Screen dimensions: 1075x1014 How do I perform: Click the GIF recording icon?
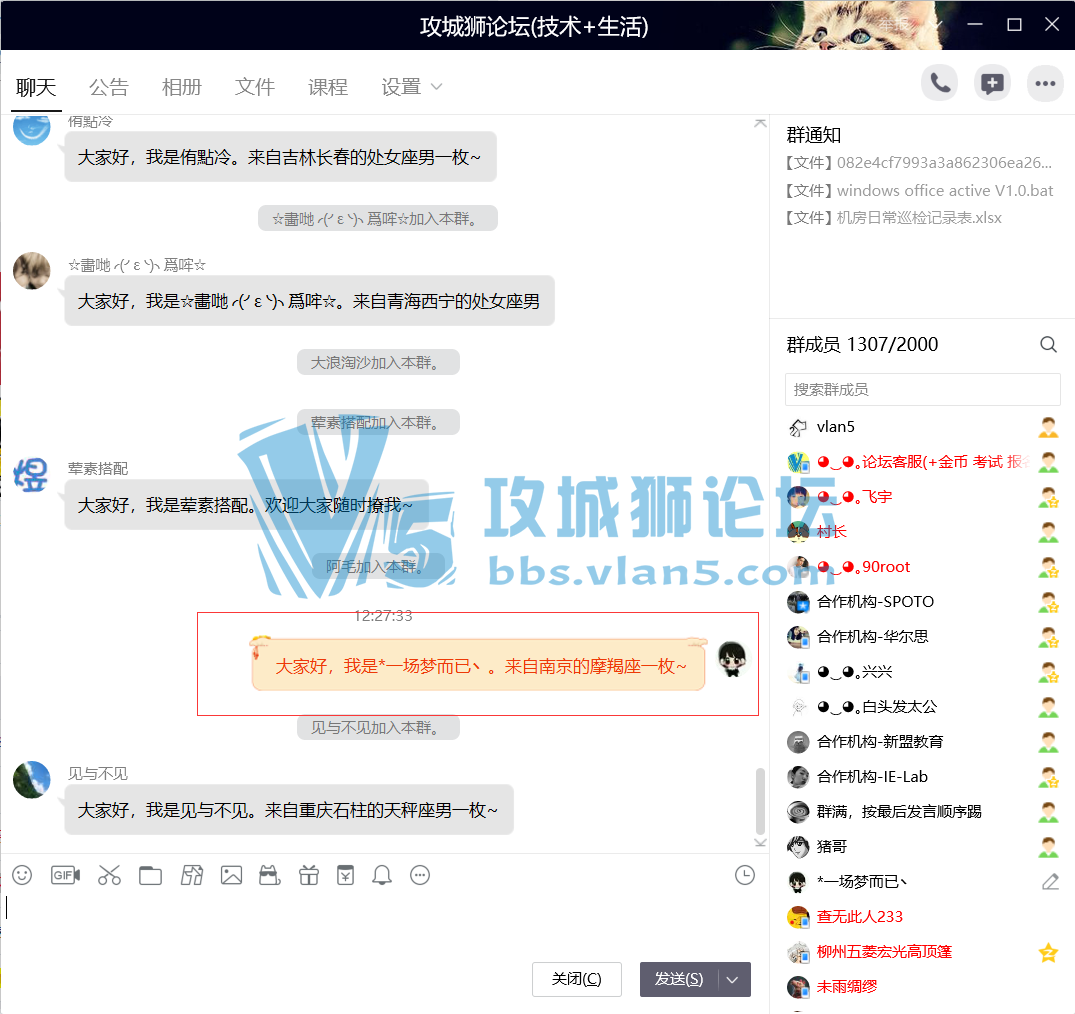tap(65, 875)
